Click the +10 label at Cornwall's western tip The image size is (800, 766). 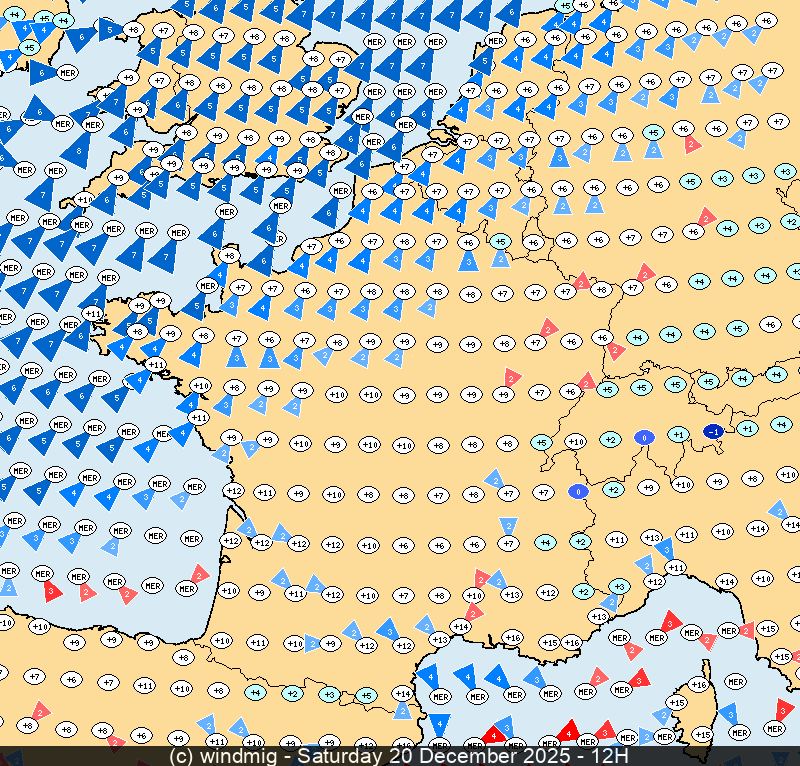[x=83, y=199]
